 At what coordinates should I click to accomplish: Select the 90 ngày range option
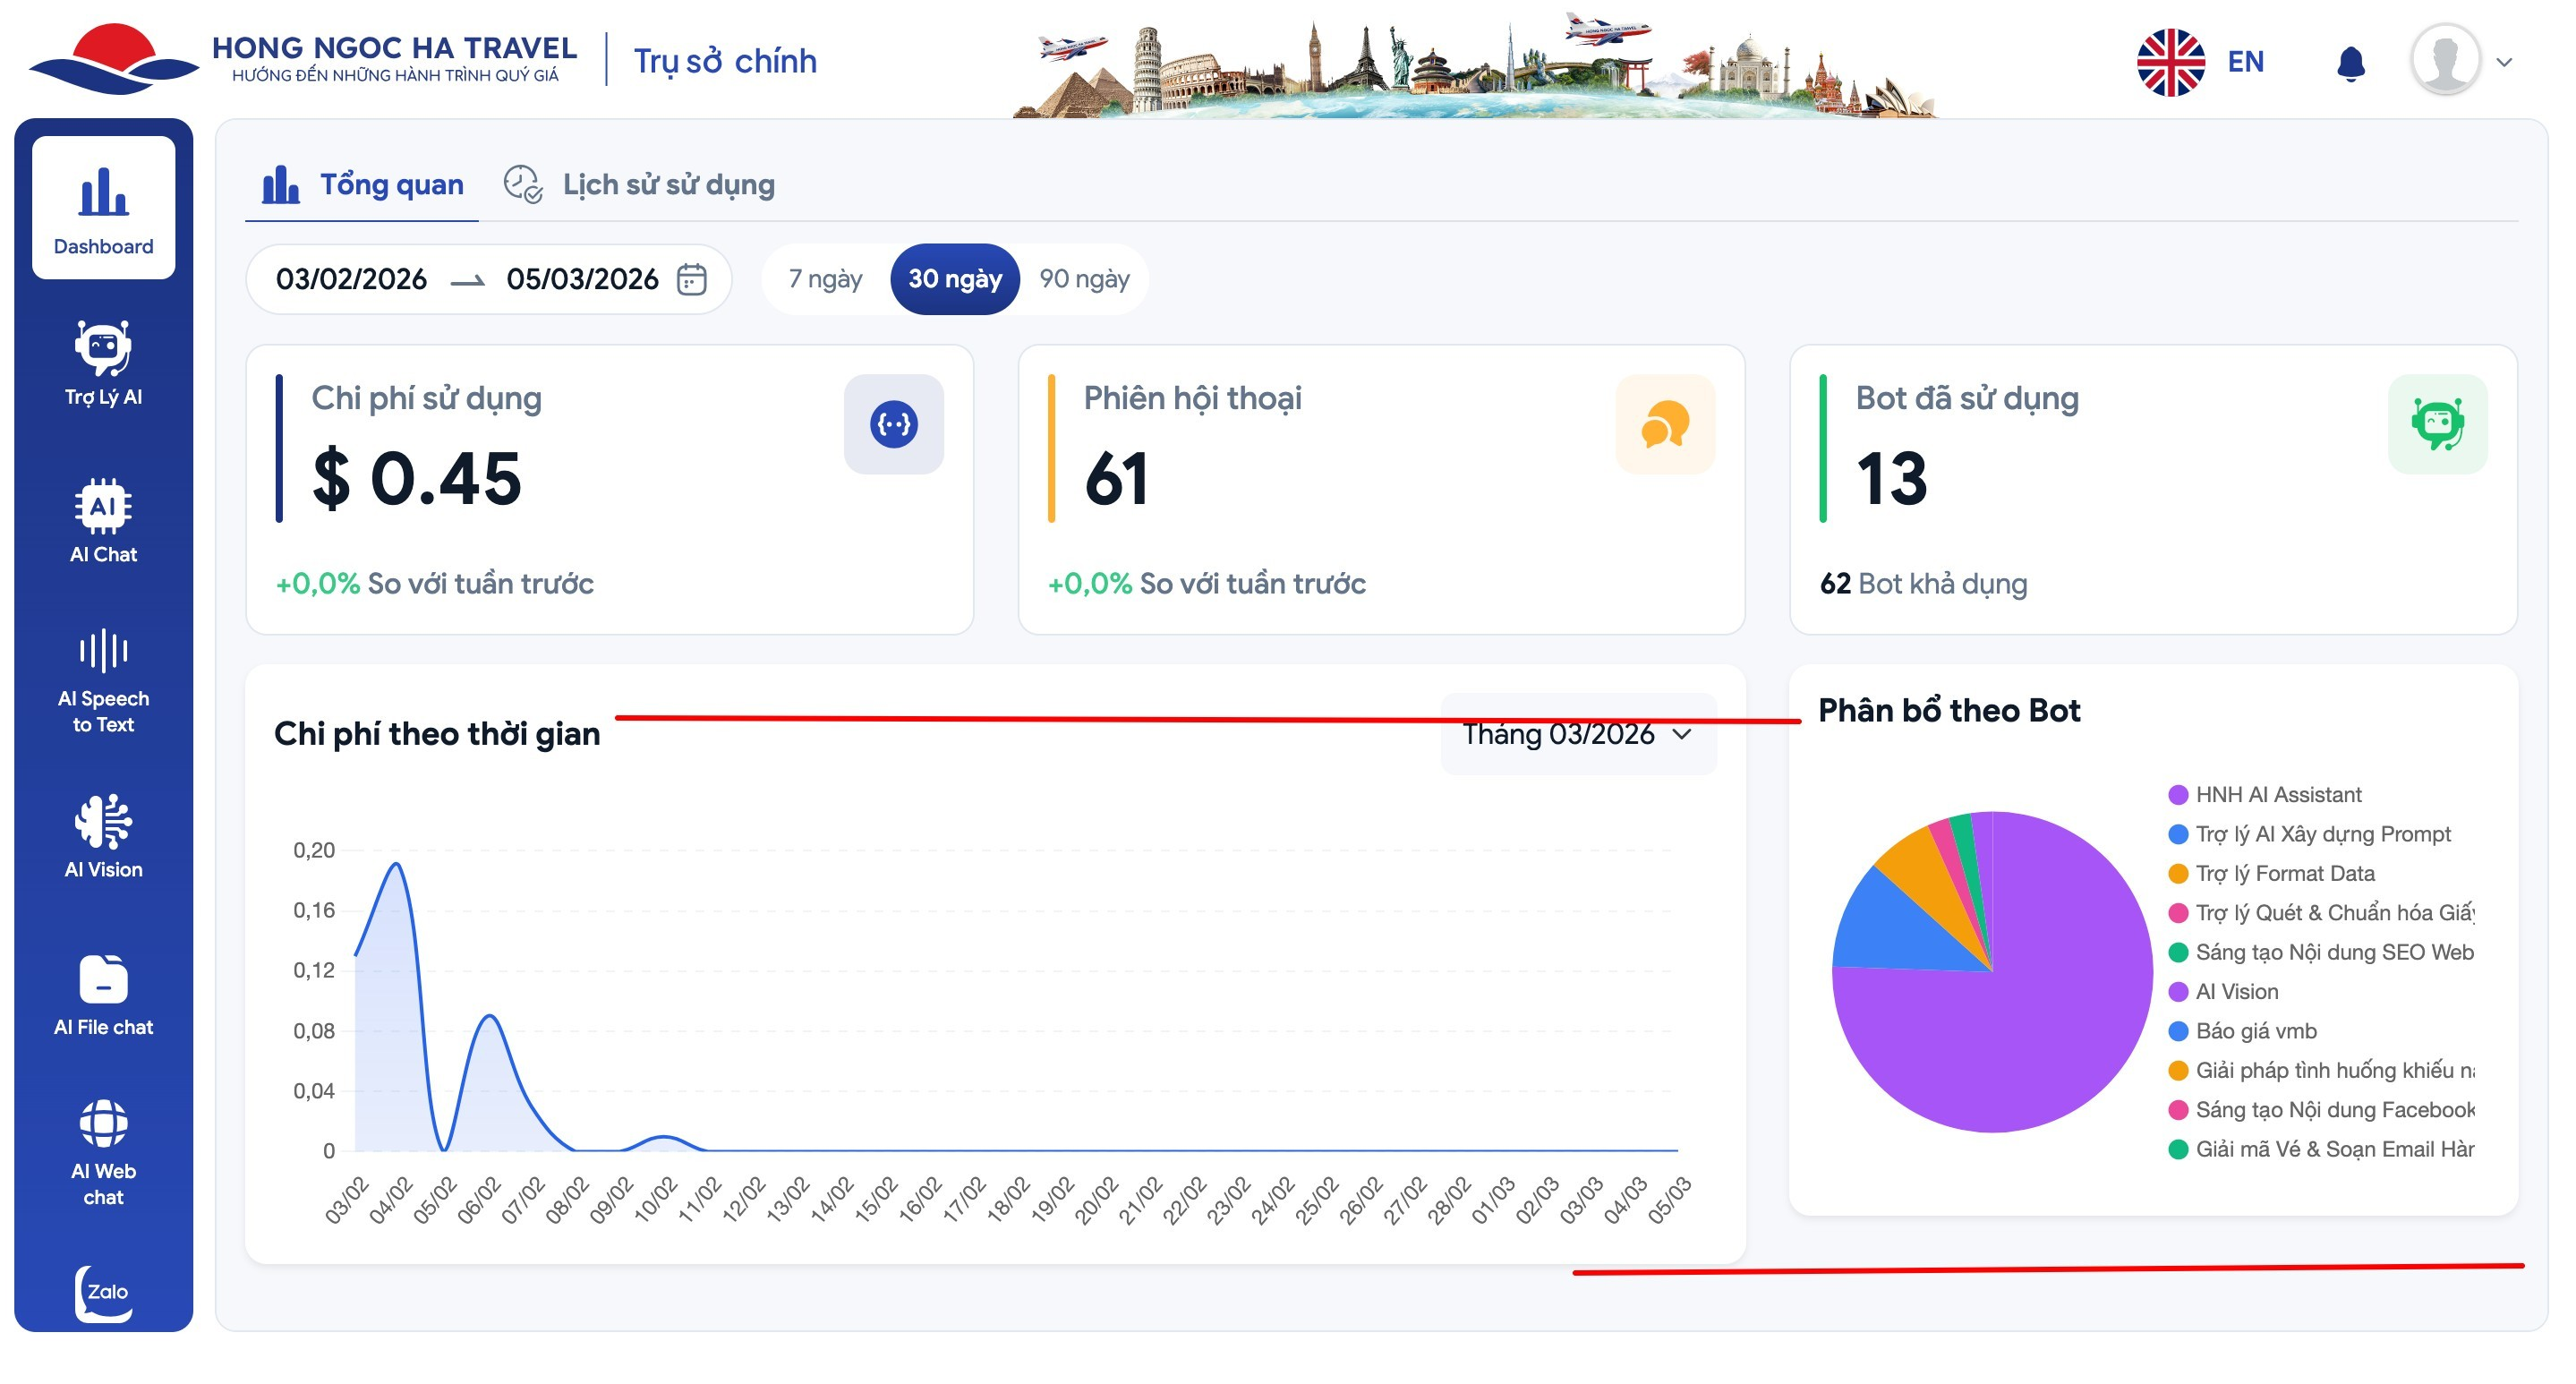[1084, 279]
